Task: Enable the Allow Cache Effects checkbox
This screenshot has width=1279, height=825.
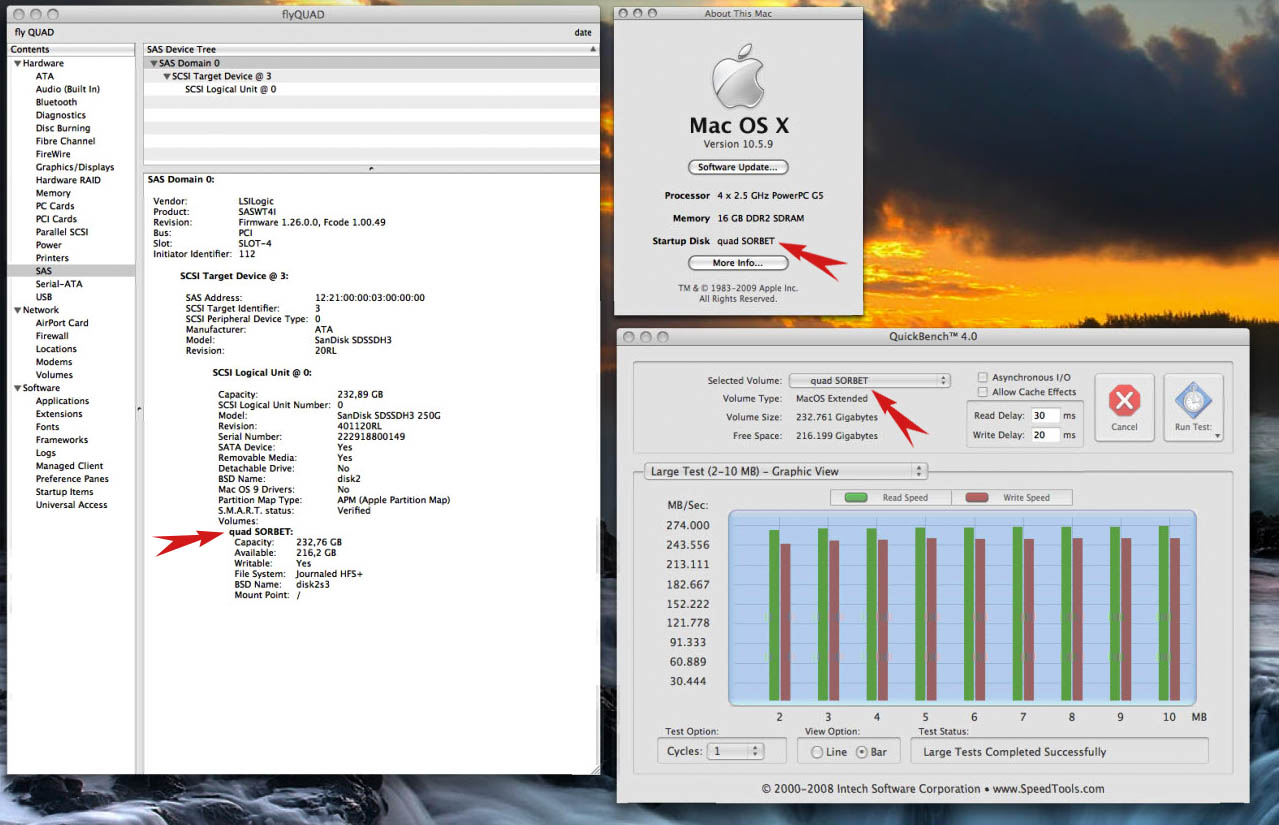Action: (983, 392)
